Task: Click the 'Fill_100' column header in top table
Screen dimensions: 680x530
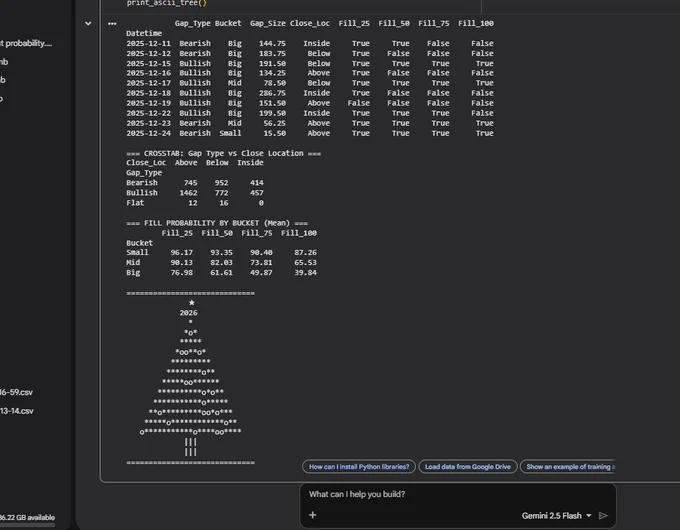Action: click(476, 23)
